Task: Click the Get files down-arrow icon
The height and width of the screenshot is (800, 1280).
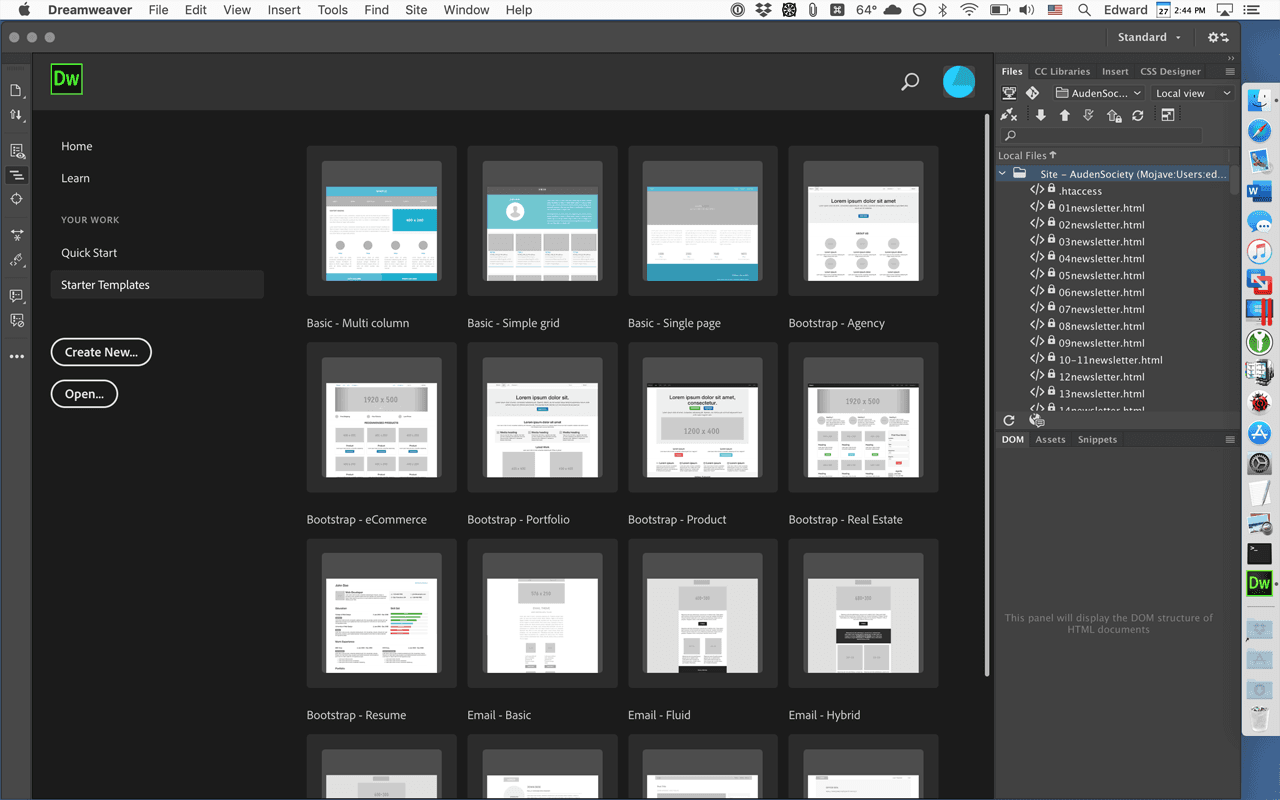Action: coord(1041,115)
